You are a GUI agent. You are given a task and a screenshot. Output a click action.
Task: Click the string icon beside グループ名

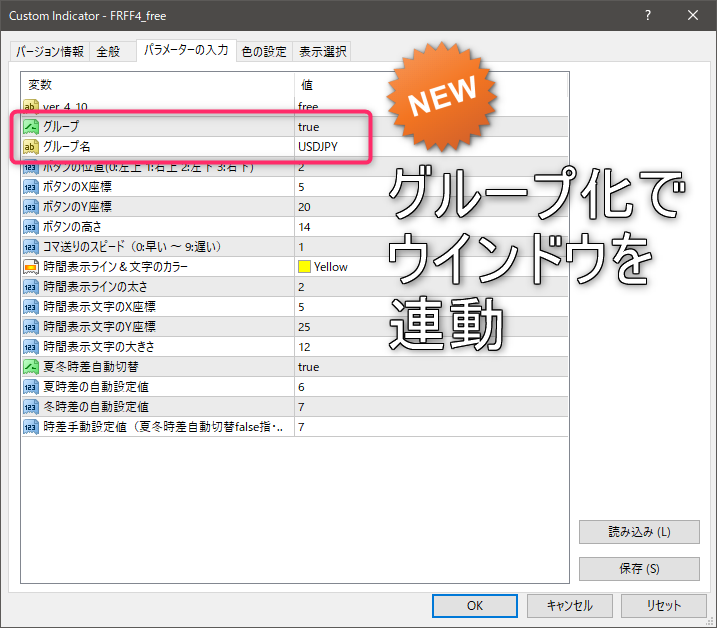click(31, 147)
